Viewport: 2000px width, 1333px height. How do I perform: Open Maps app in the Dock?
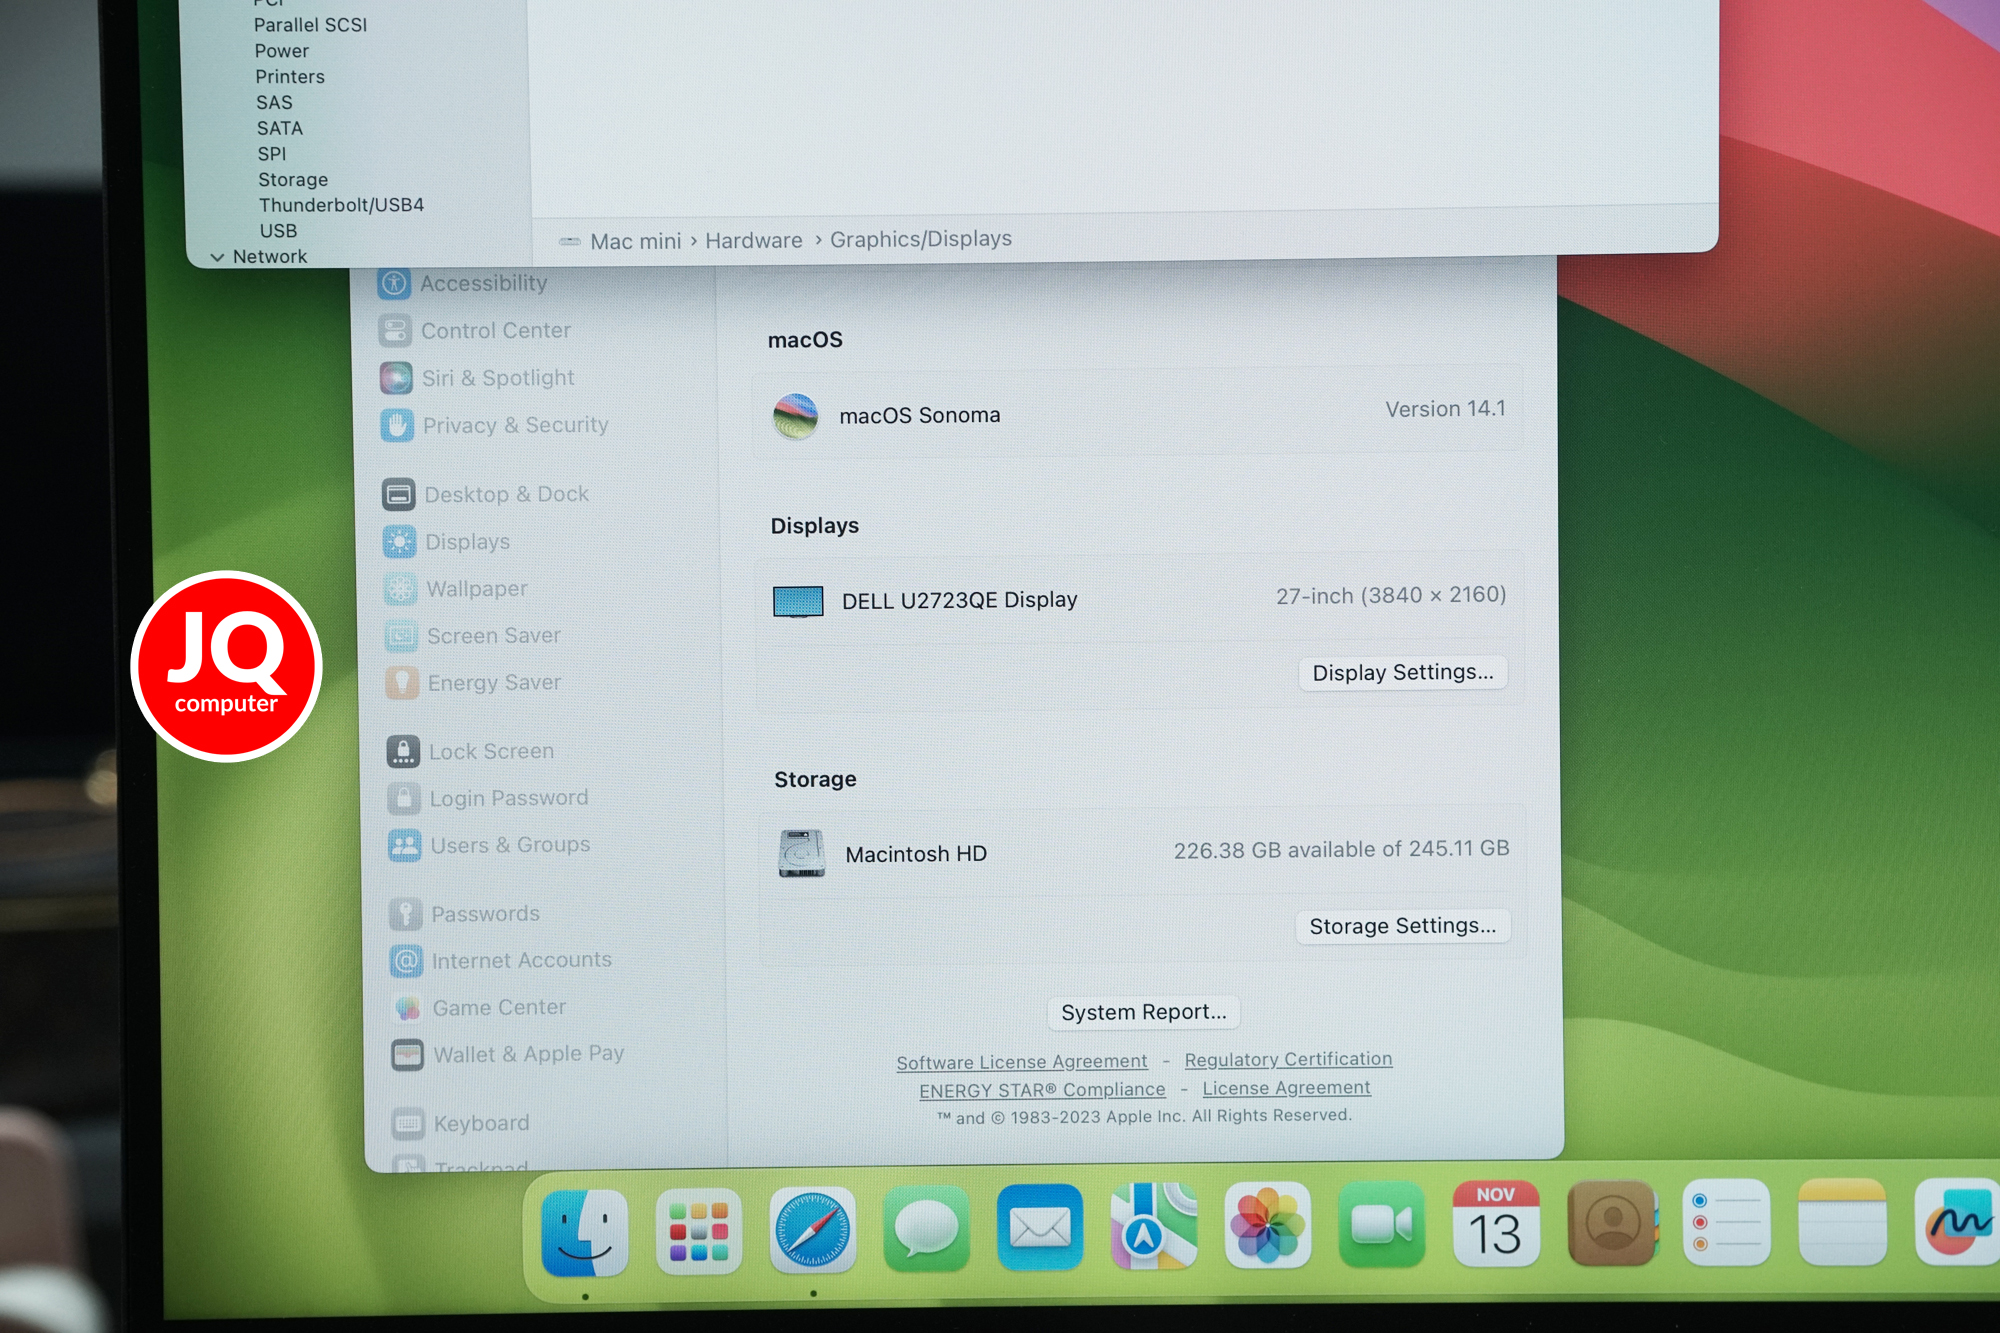click(x=1154, y=1227)
